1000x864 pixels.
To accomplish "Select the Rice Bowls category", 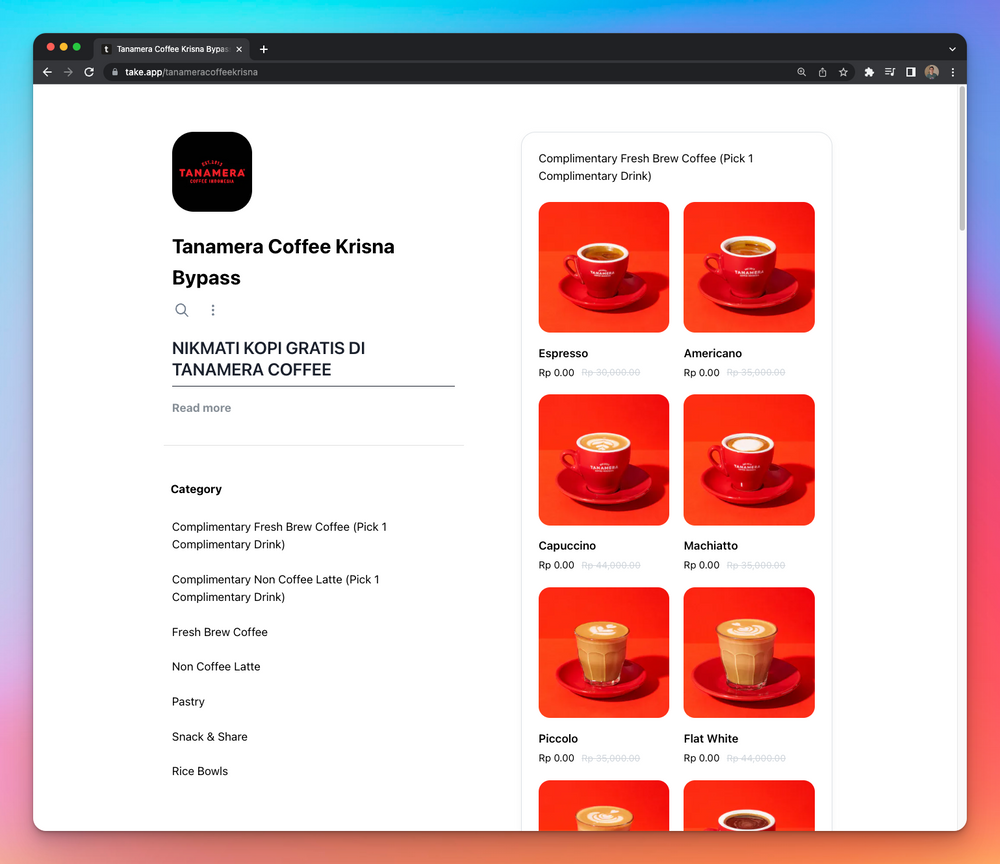I will coord(200,771).
